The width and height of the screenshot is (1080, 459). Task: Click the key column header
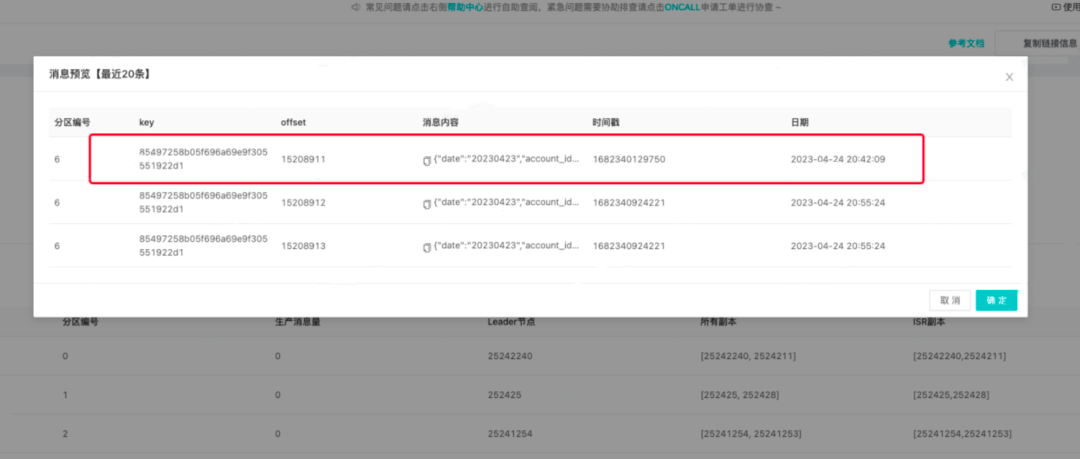[146, 122]
